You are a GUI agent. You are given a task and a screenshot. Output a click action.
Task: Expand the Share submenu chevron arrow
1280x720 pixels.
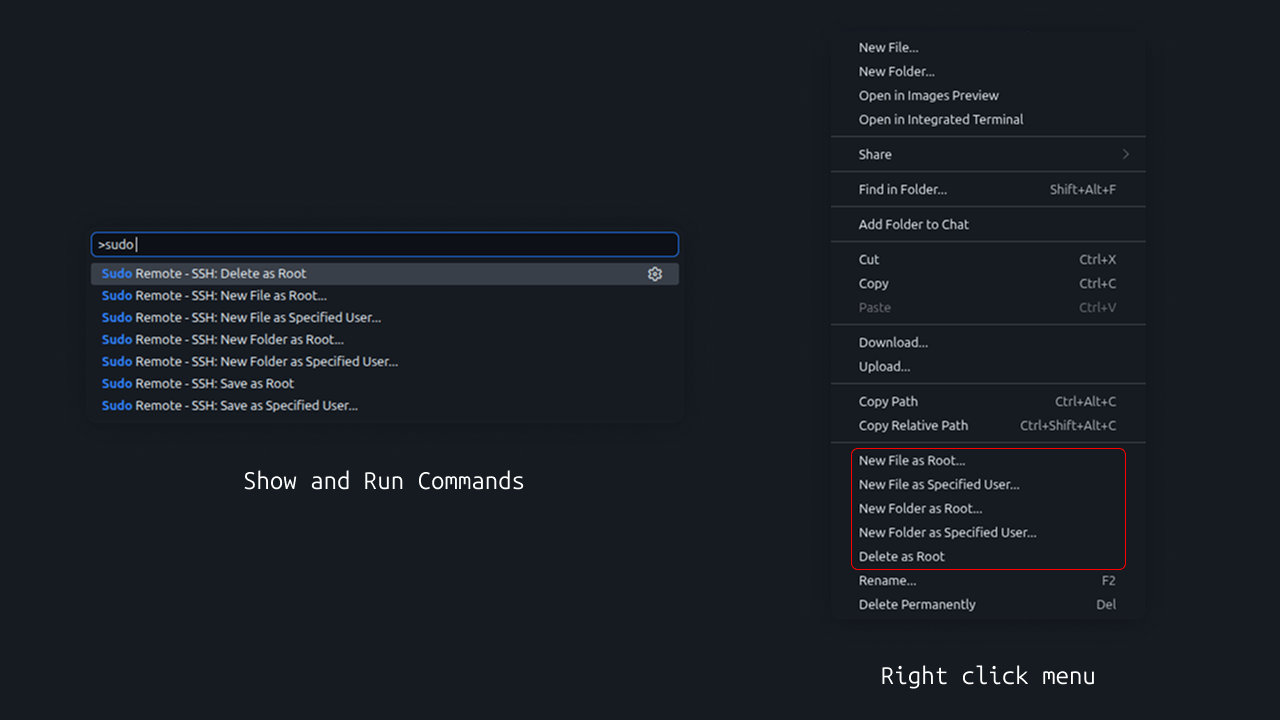click(x=1125, y=155)
